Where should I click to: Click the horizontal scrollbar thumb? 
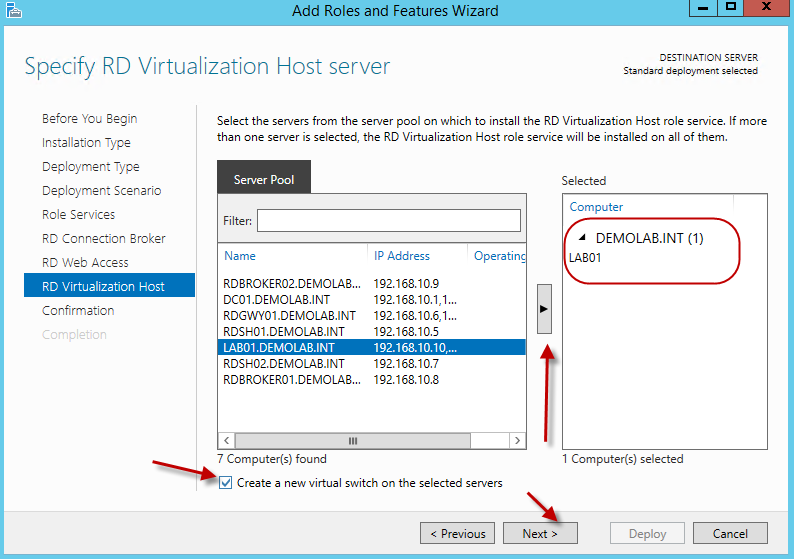[x=352, y=440]
